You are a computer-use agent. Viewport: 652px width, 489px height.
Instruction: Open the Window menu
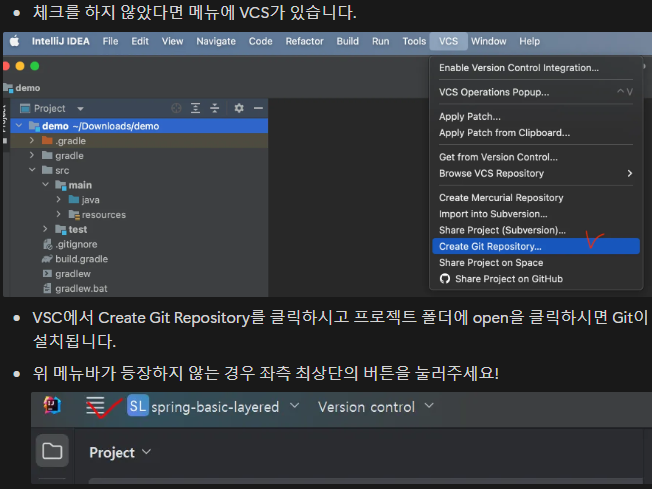[489, 41]
